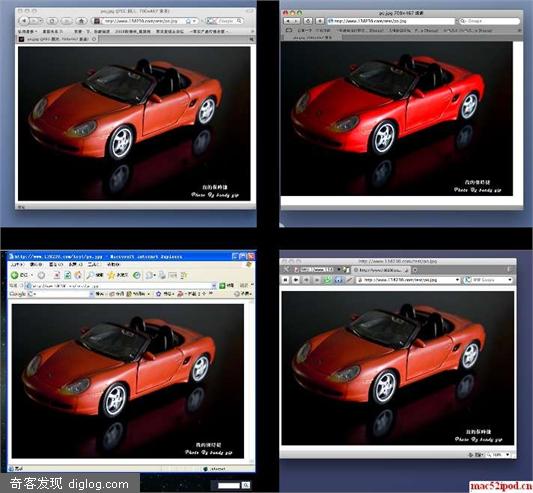Image resolution: width=533 pixels, height=493 pixels.
Task: Click Internet Explorer Favorites star icon
Action: (111, 275)
